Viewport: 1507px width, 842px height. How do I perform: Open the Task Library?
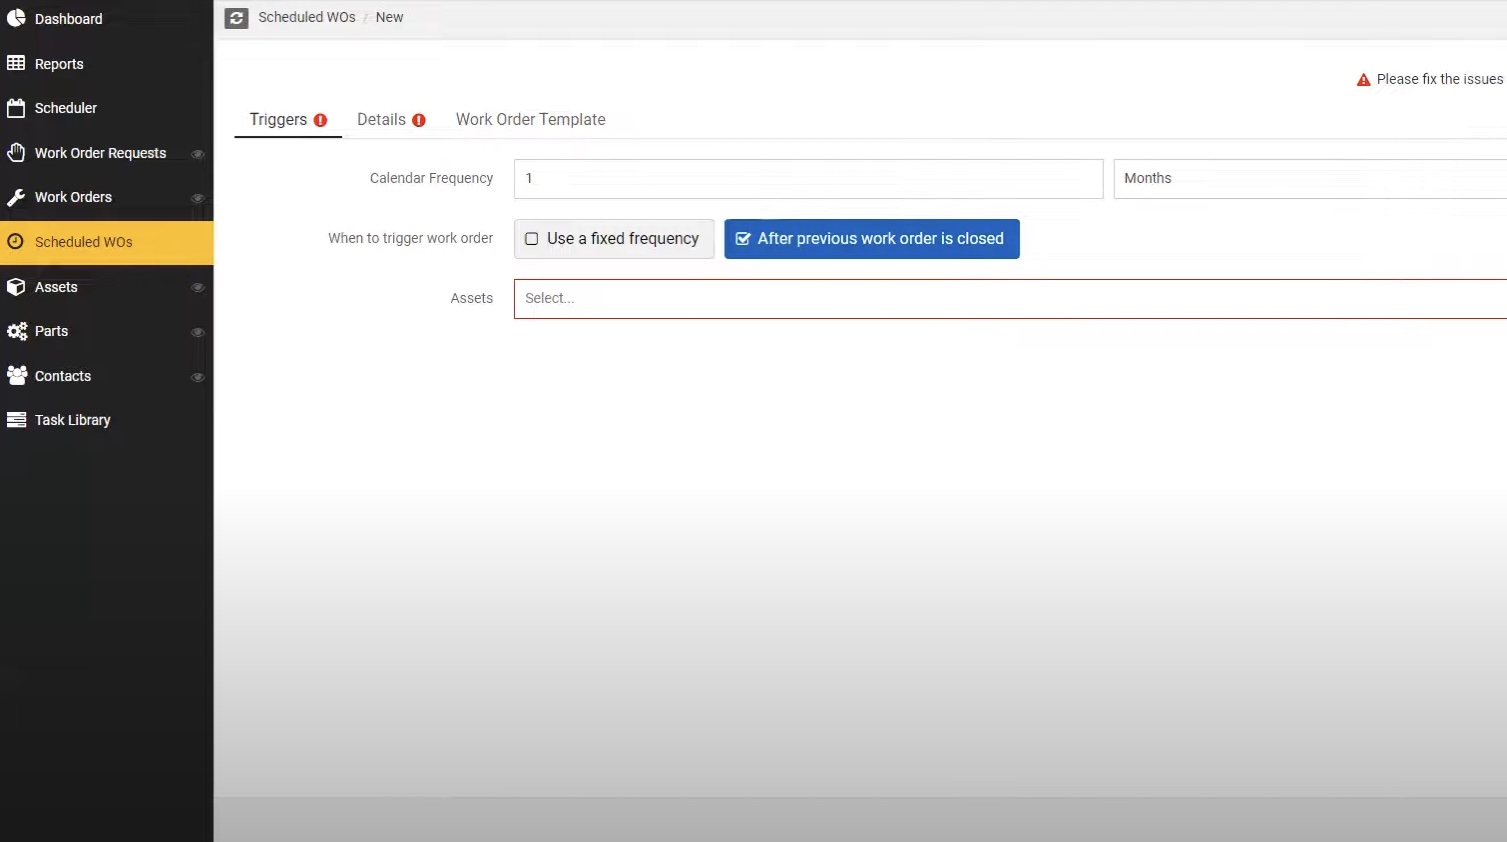72,419
